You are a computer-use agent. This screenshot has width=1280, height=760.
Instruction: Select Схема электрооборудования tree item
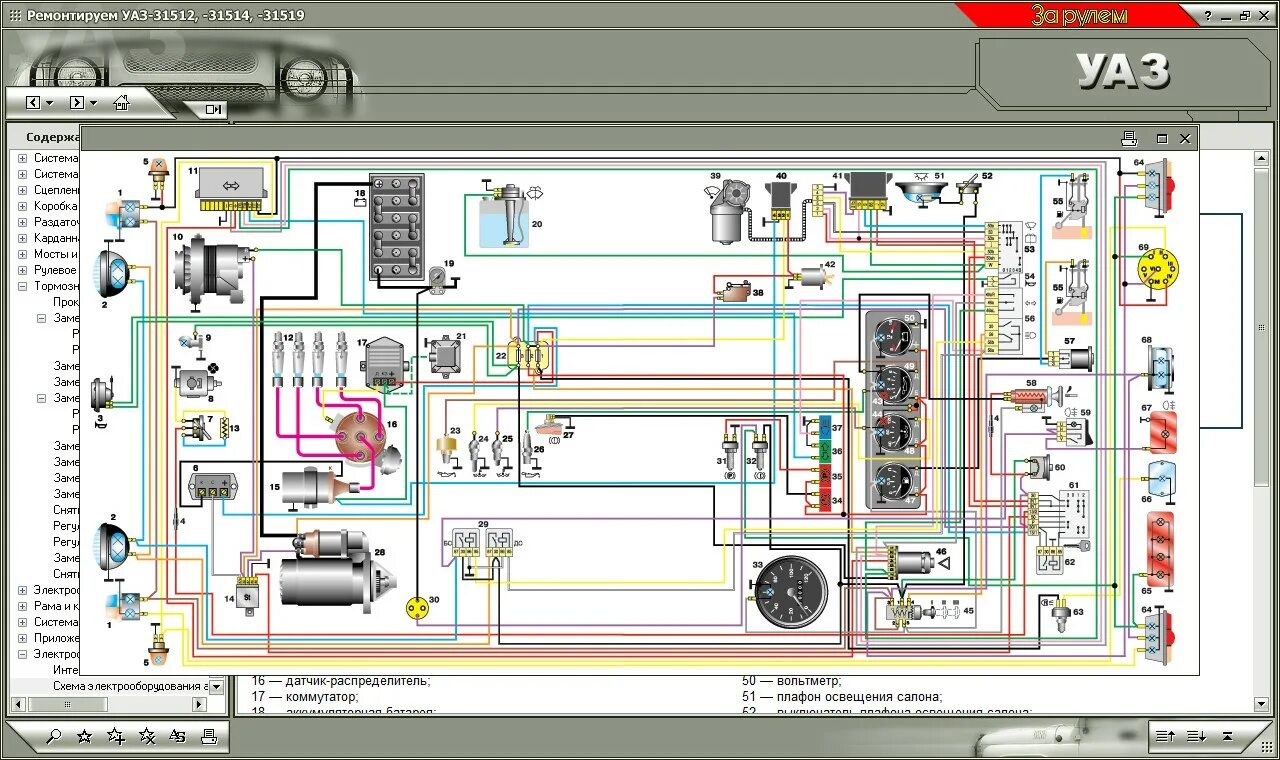(130, 686)
